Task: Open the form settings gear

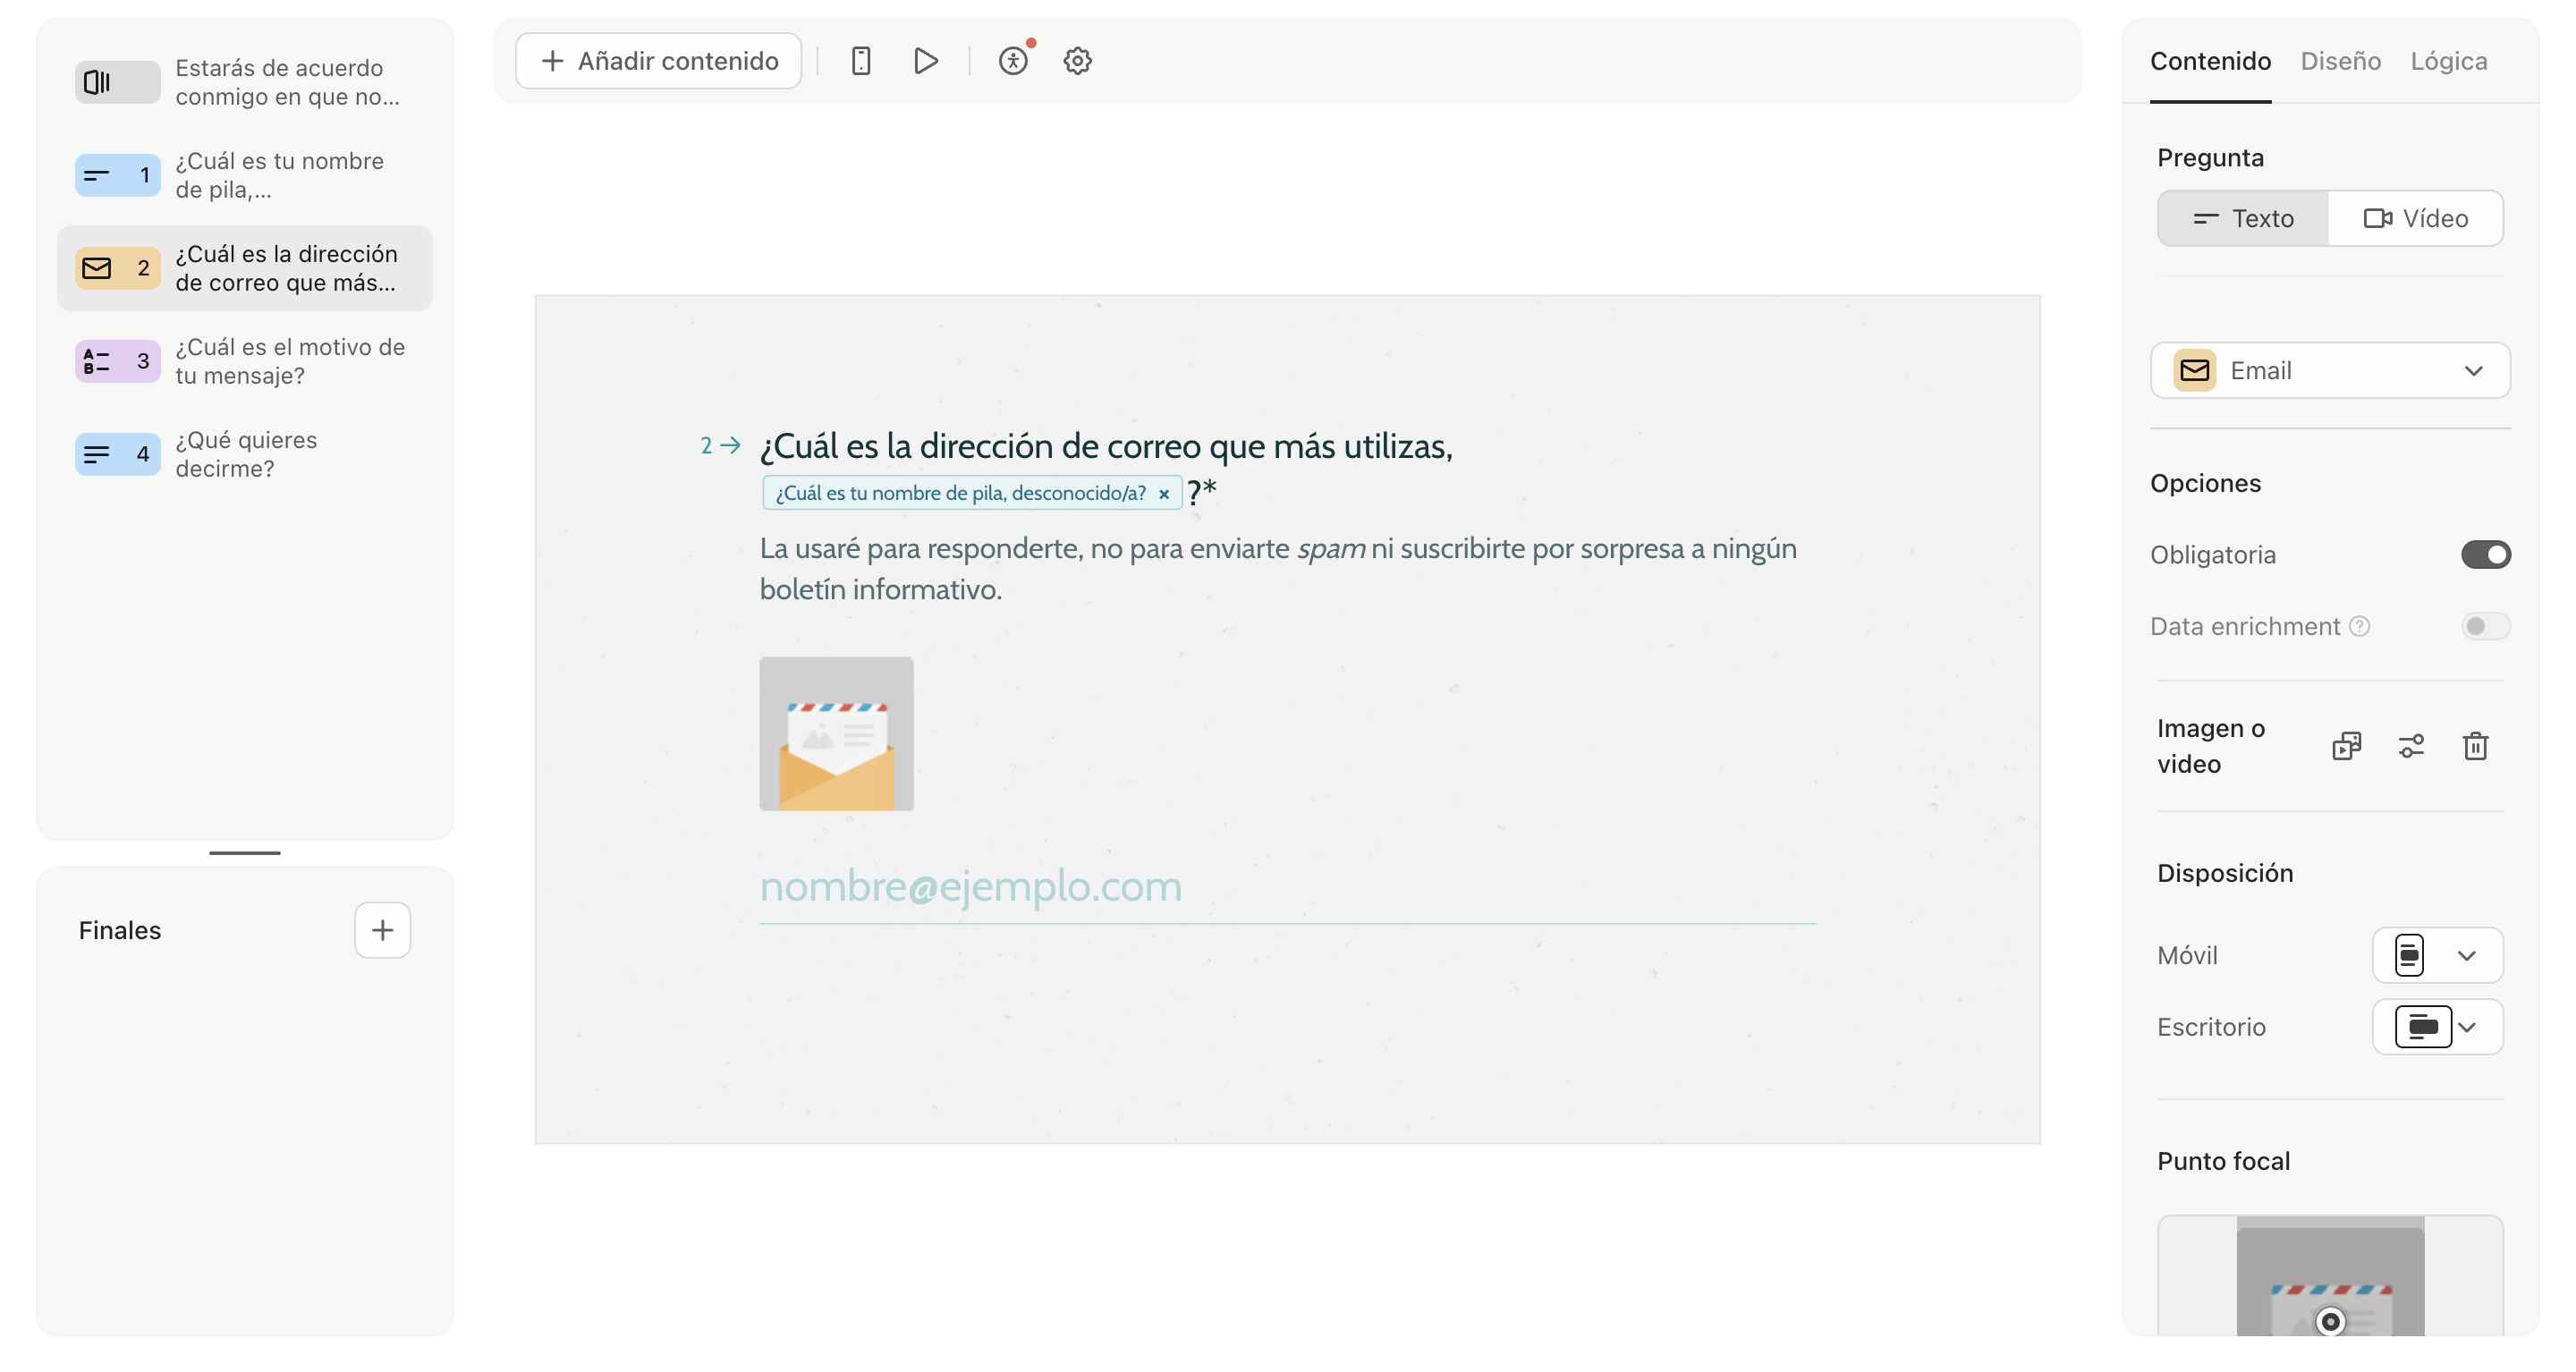Action: click(1077, 60)
